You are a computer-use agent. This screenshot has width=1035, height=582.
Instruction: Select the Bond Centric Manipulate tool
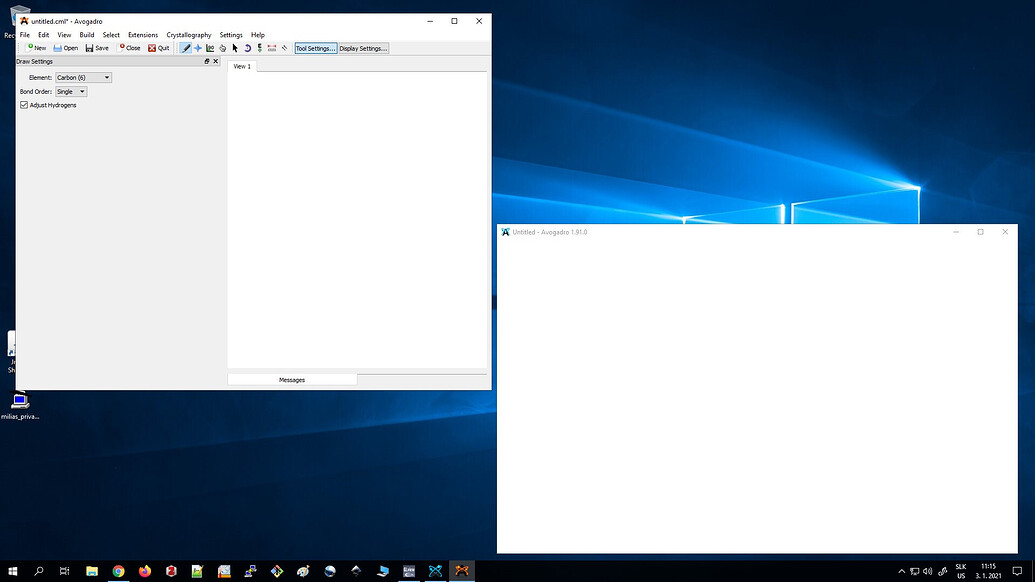211,48
